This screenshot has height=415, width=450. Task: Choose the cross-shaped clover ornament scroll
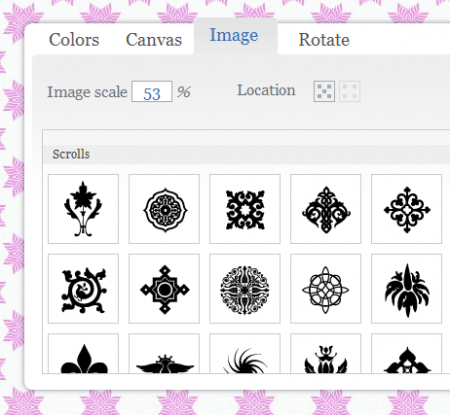coord(406,209)
